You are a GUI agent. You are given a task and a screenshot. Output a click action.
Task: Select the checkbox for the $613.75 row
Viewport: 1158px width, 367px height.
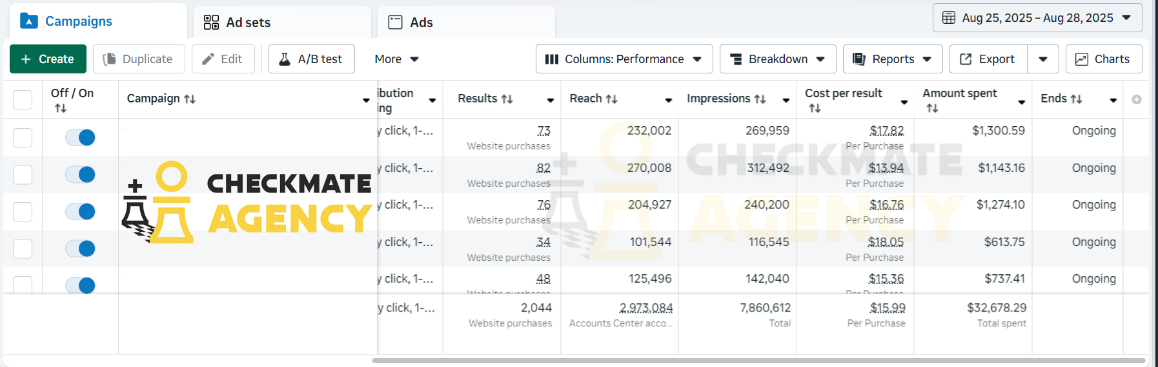[23, 249]
